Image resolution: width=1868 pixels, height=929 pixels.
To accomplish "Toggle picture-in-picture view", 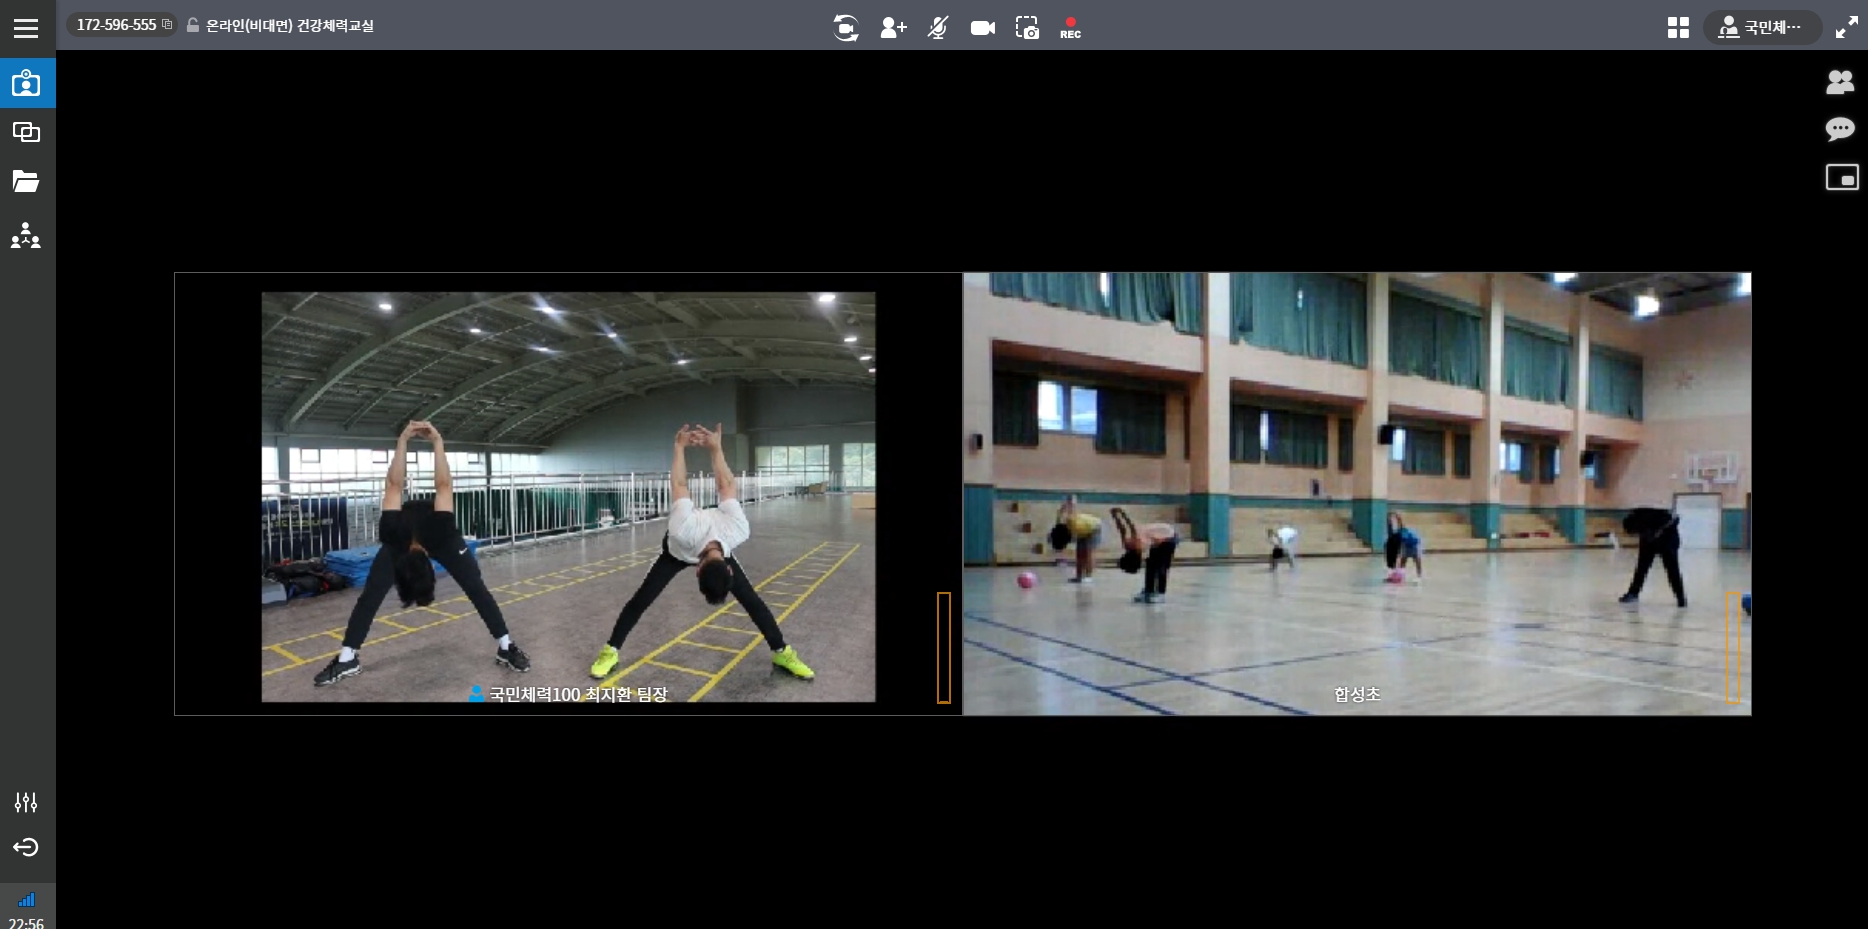I will pyautogui.click(x=1842, y=178).
